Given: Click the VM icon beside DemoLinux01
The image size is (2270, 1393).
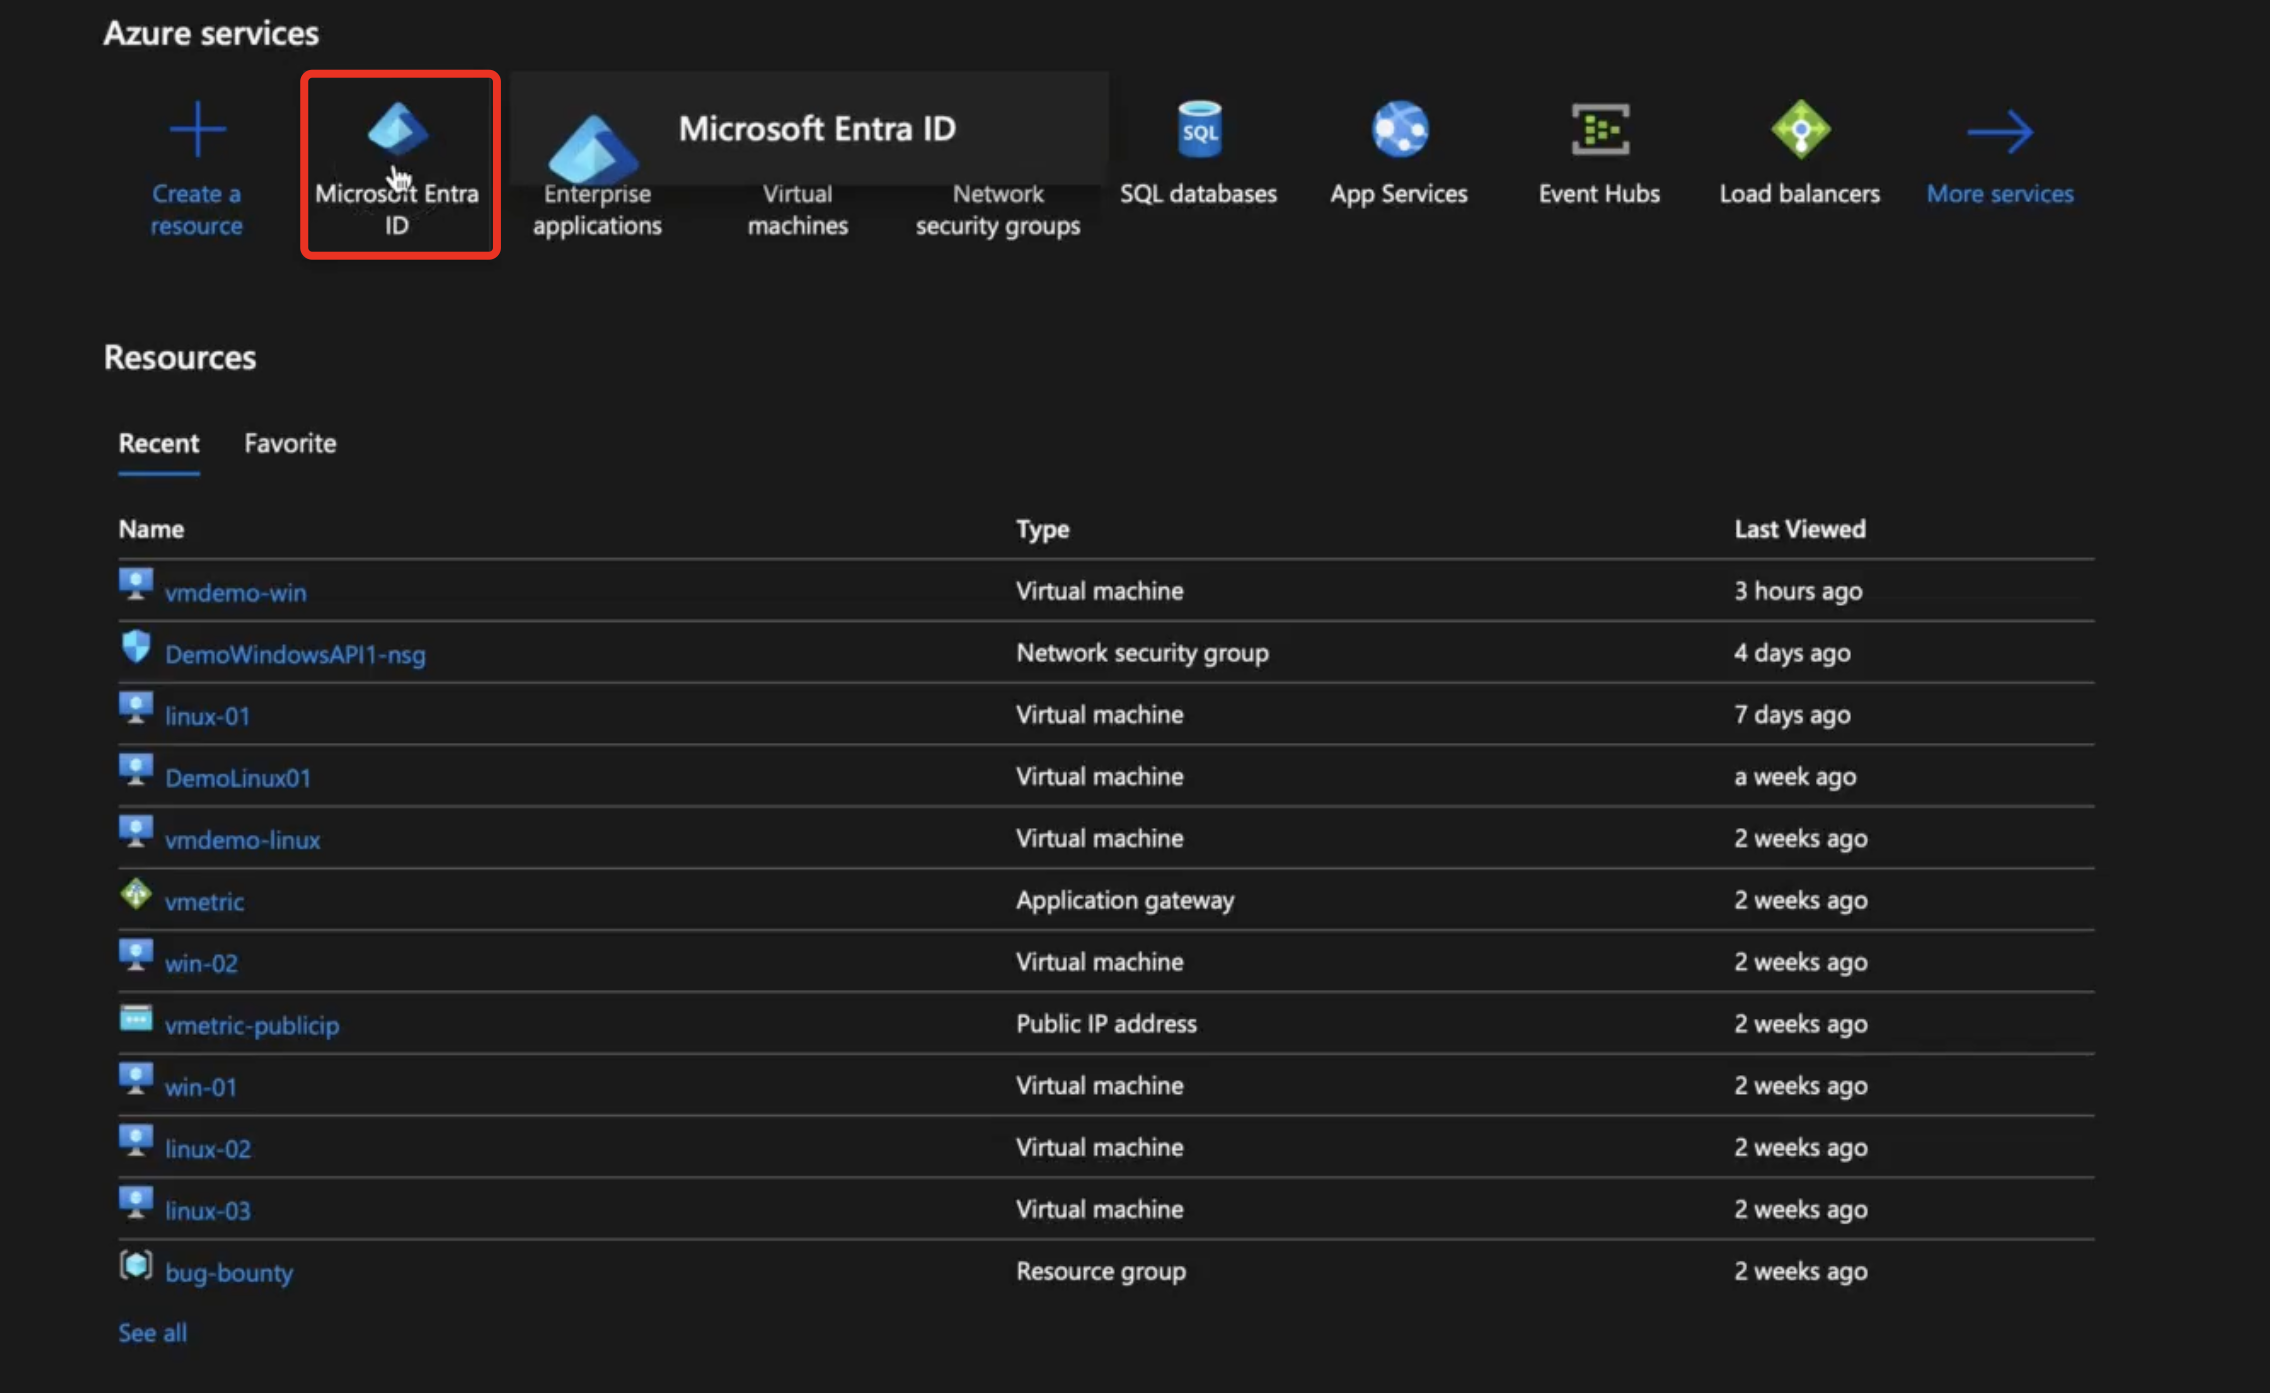Looking at the screenshot, I should pos(136,770).
